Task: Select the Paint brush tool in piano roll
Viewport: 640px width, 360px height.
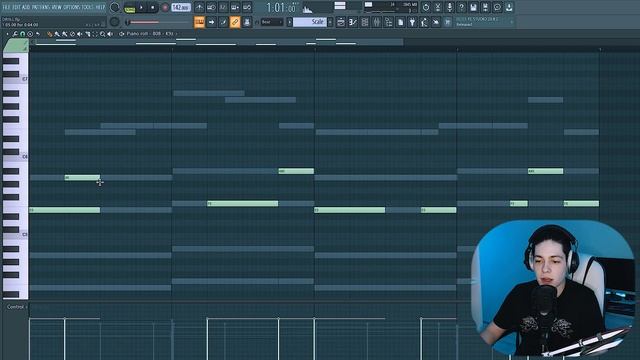Action: (57, 34)
